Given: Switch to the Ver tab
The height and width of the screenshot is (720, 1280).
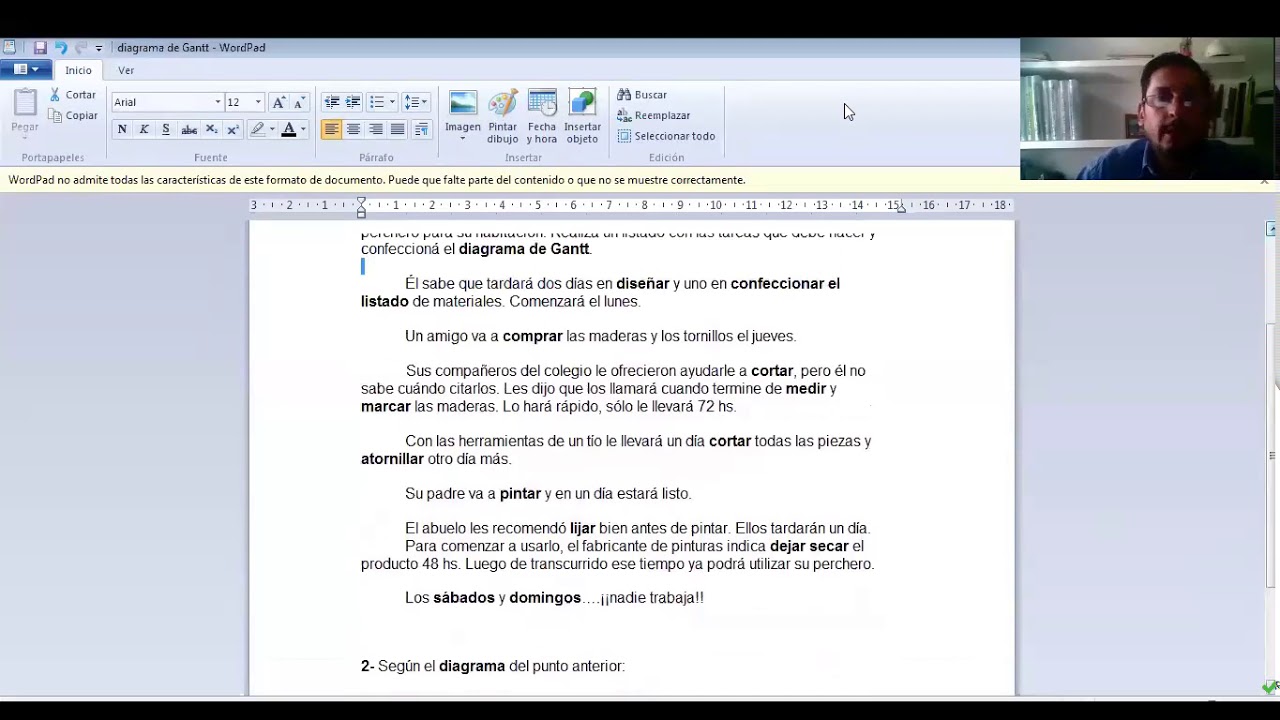Looking at the screenshot, I should (x=126, y=70).
